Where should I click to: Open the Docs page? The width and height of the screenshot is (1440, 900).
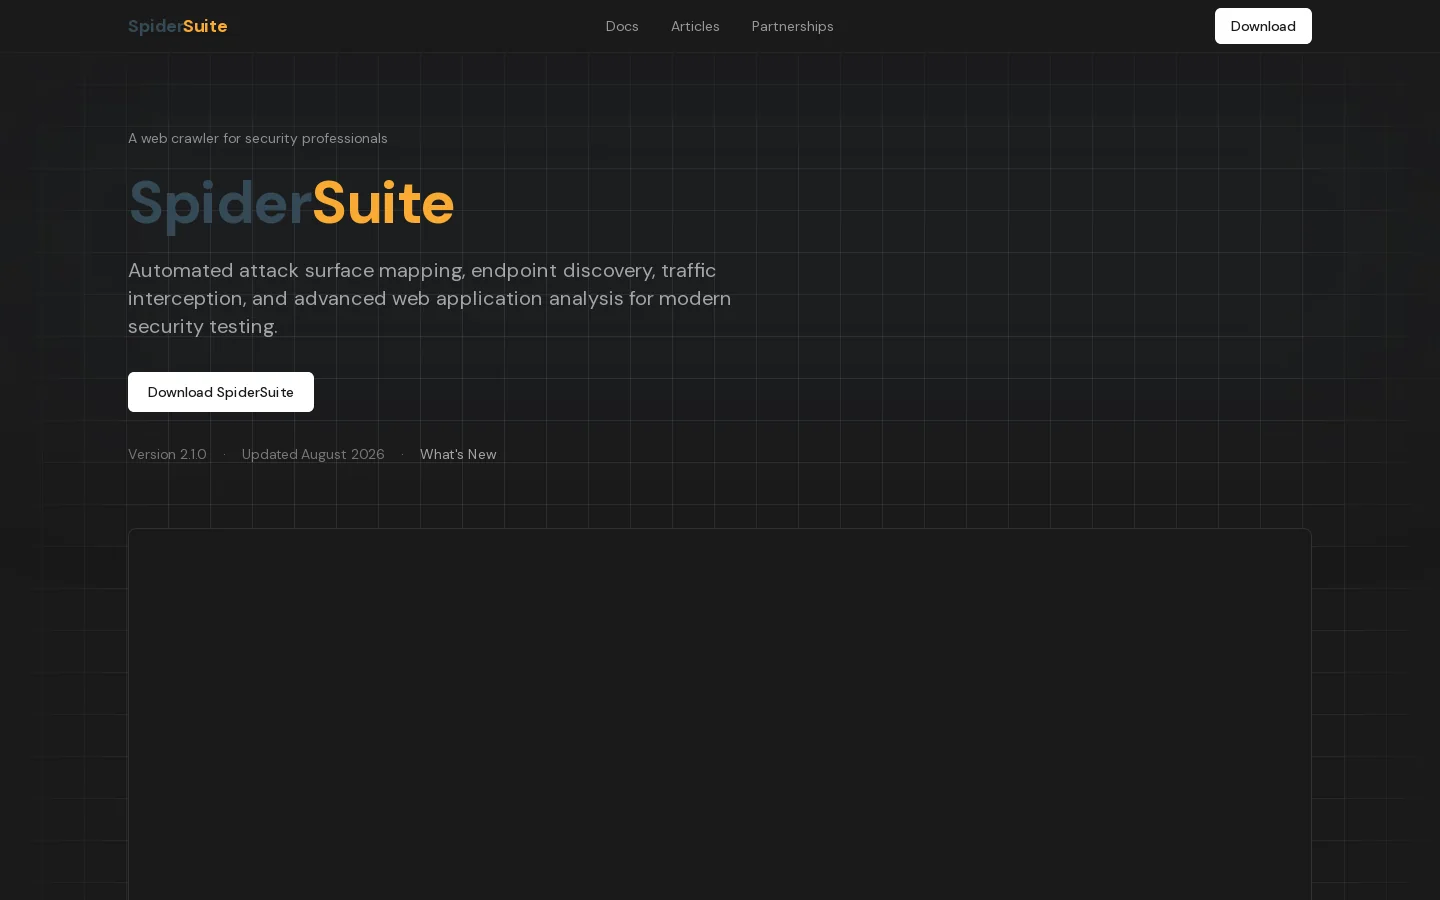pos(622,26)
